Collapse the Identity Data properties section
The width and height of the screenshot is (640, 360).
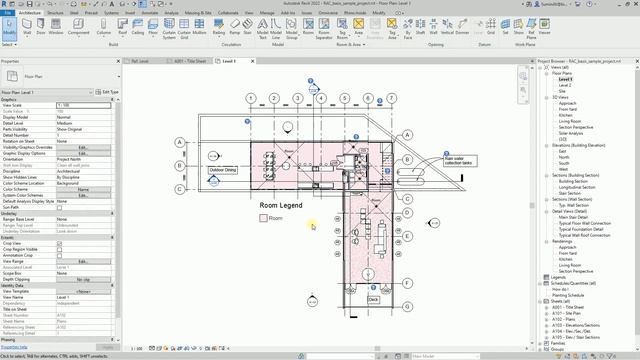pyautogui.click(x=112, y=285)
